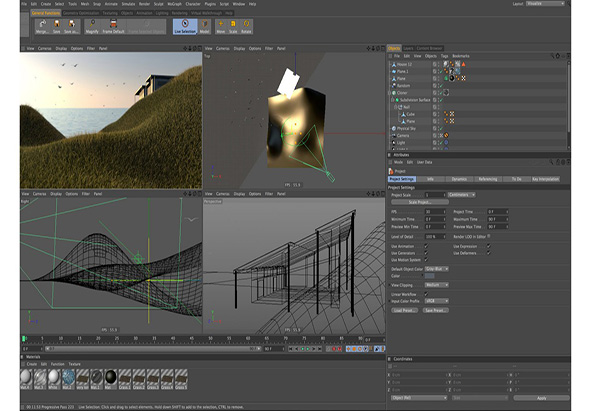Switch to Model mode
The image size is (590, 411).
(204, 26)
